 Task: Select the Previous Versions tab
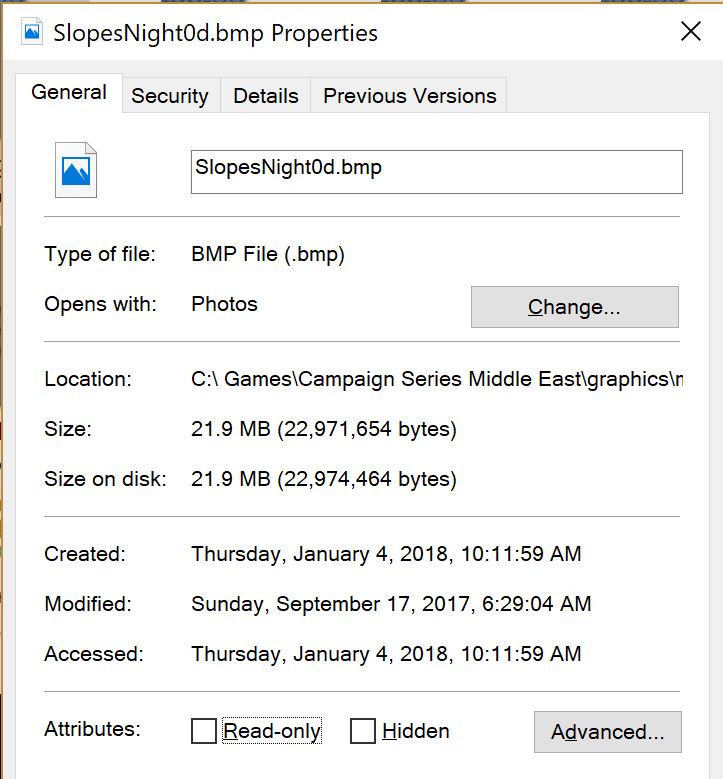point(409,96)
